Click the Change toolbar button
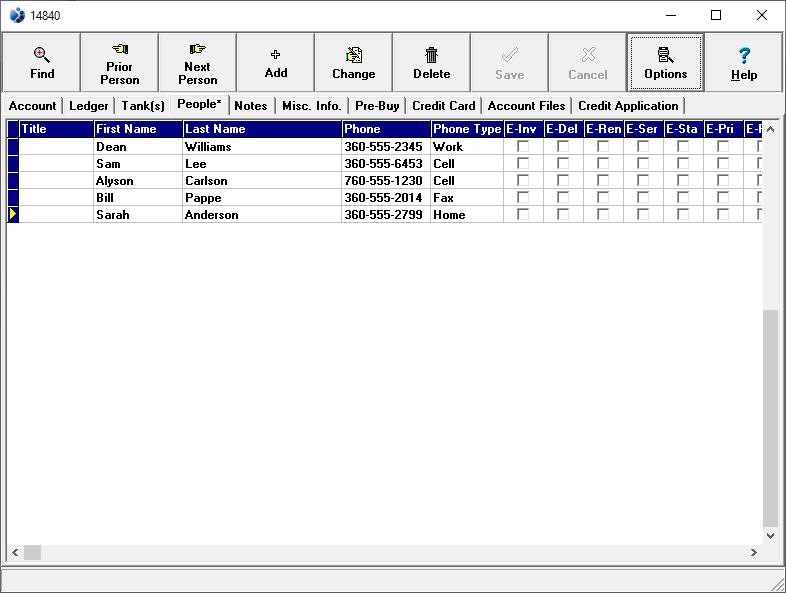 click(353, 63)
